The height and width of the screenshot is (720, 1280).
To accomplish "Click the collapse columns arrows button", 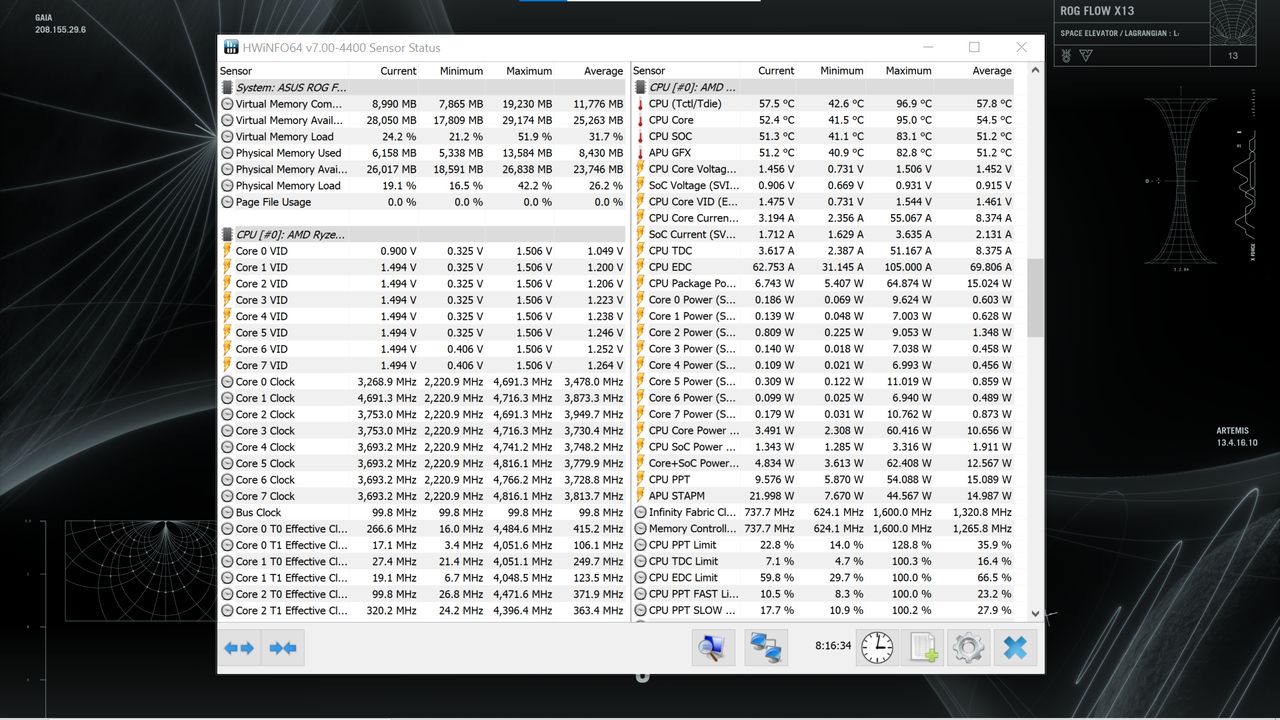I will tap(283, 648).
